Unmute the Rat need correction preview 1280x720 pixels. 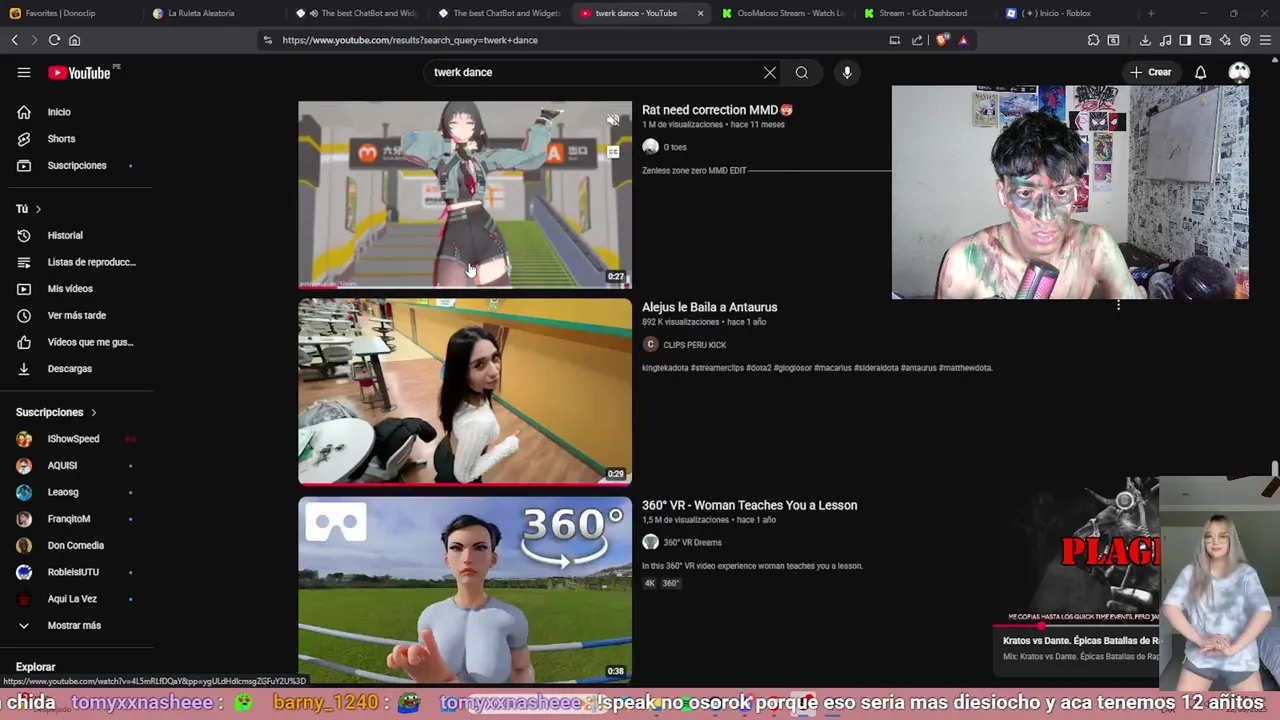[613, 120]
